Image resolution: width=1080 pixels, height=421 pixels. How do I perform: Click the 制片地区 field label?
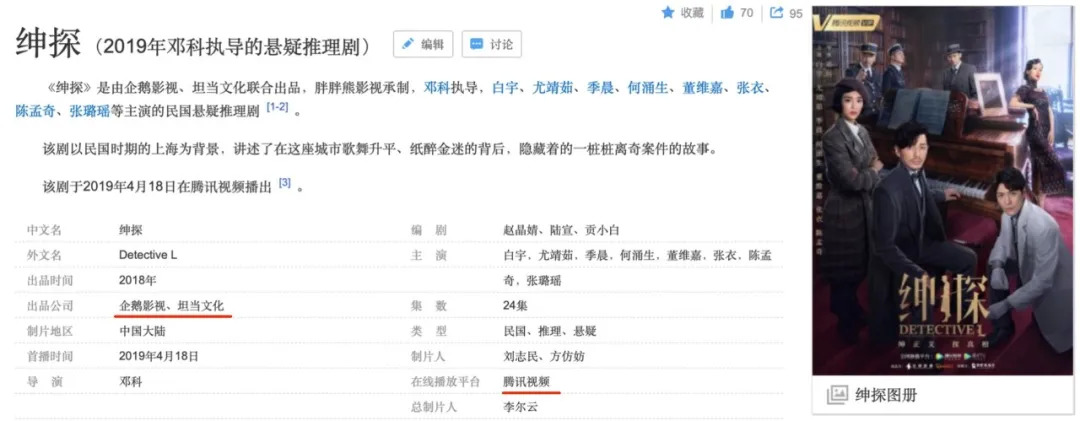50,331
